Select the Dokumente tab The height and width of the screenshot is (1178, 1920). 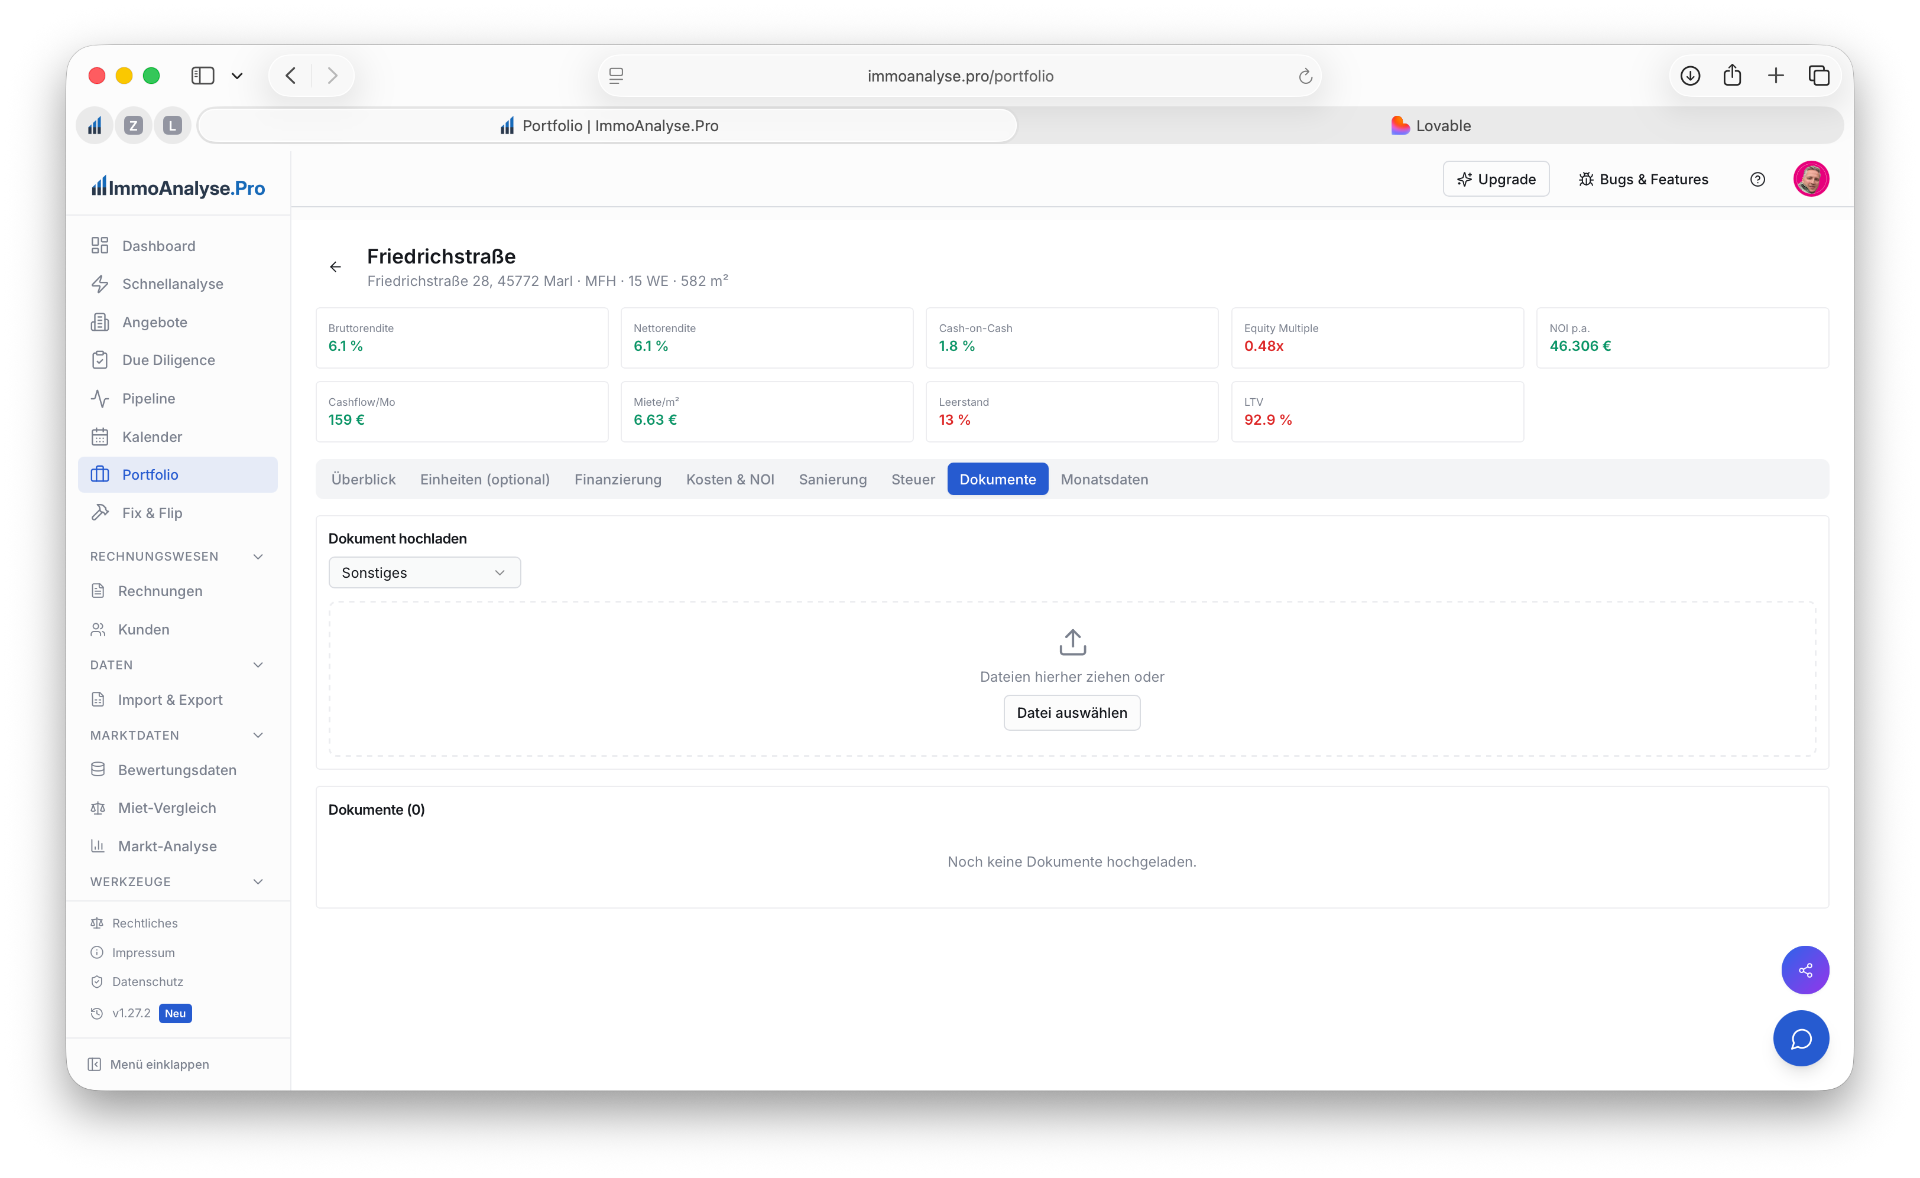tap(998, 480)
